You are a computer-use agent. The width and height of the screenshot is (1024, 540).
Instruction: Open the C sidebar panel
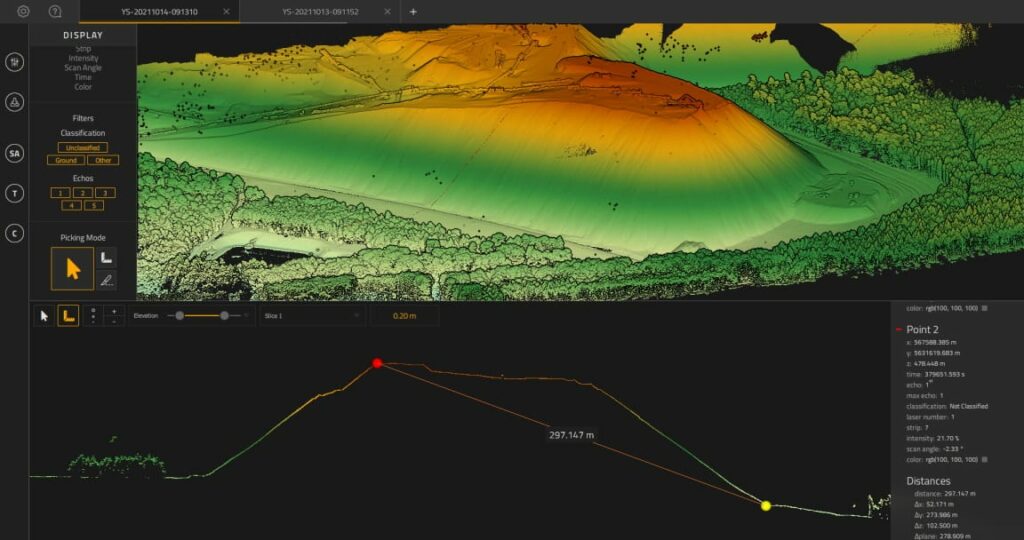pos(14,233)
